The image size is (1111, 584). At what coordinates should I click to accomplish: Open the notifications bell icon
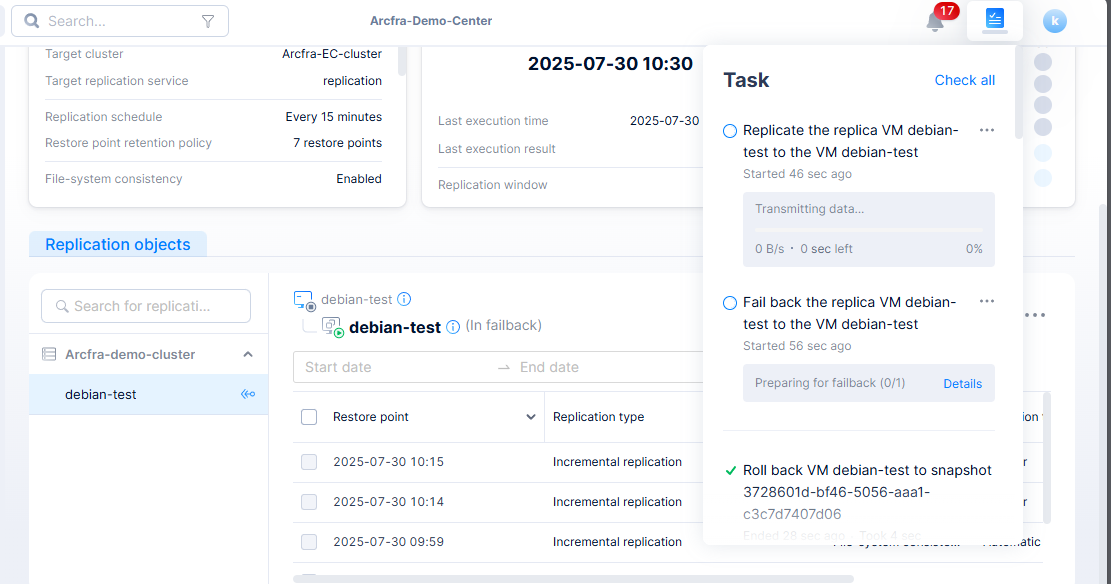point(935,21)
